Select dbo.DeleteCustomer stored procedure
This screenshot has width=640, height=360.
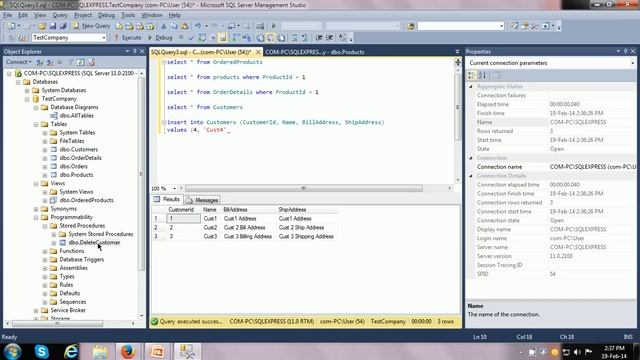[x=94, y=242]
